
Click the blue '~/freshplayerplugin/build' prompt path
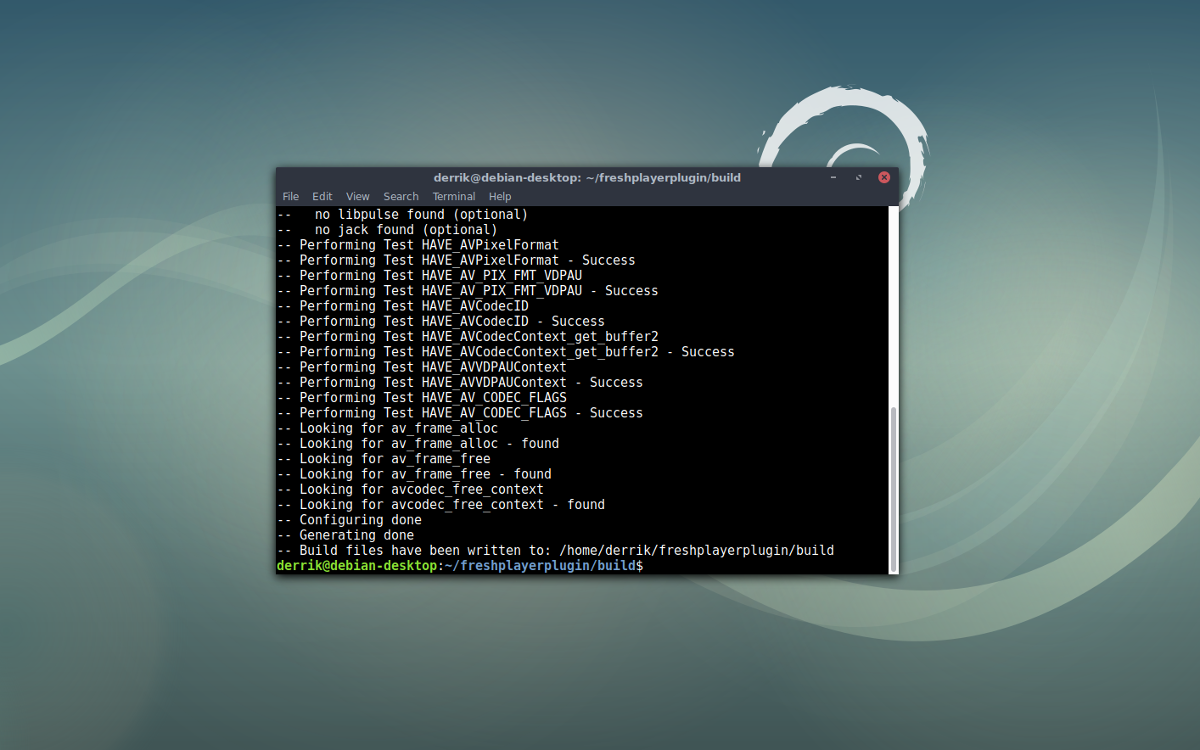pyautogui.click(x=541, y=566)
